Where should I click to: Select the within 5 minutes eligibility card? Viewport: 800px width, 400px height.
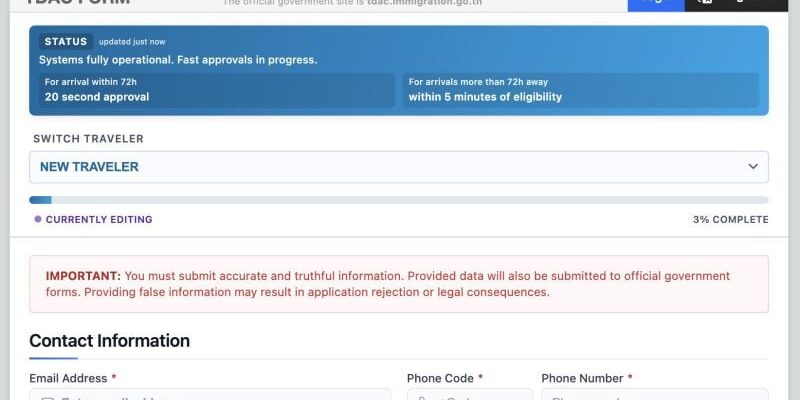pyautogui.click(x=581, y=90)
